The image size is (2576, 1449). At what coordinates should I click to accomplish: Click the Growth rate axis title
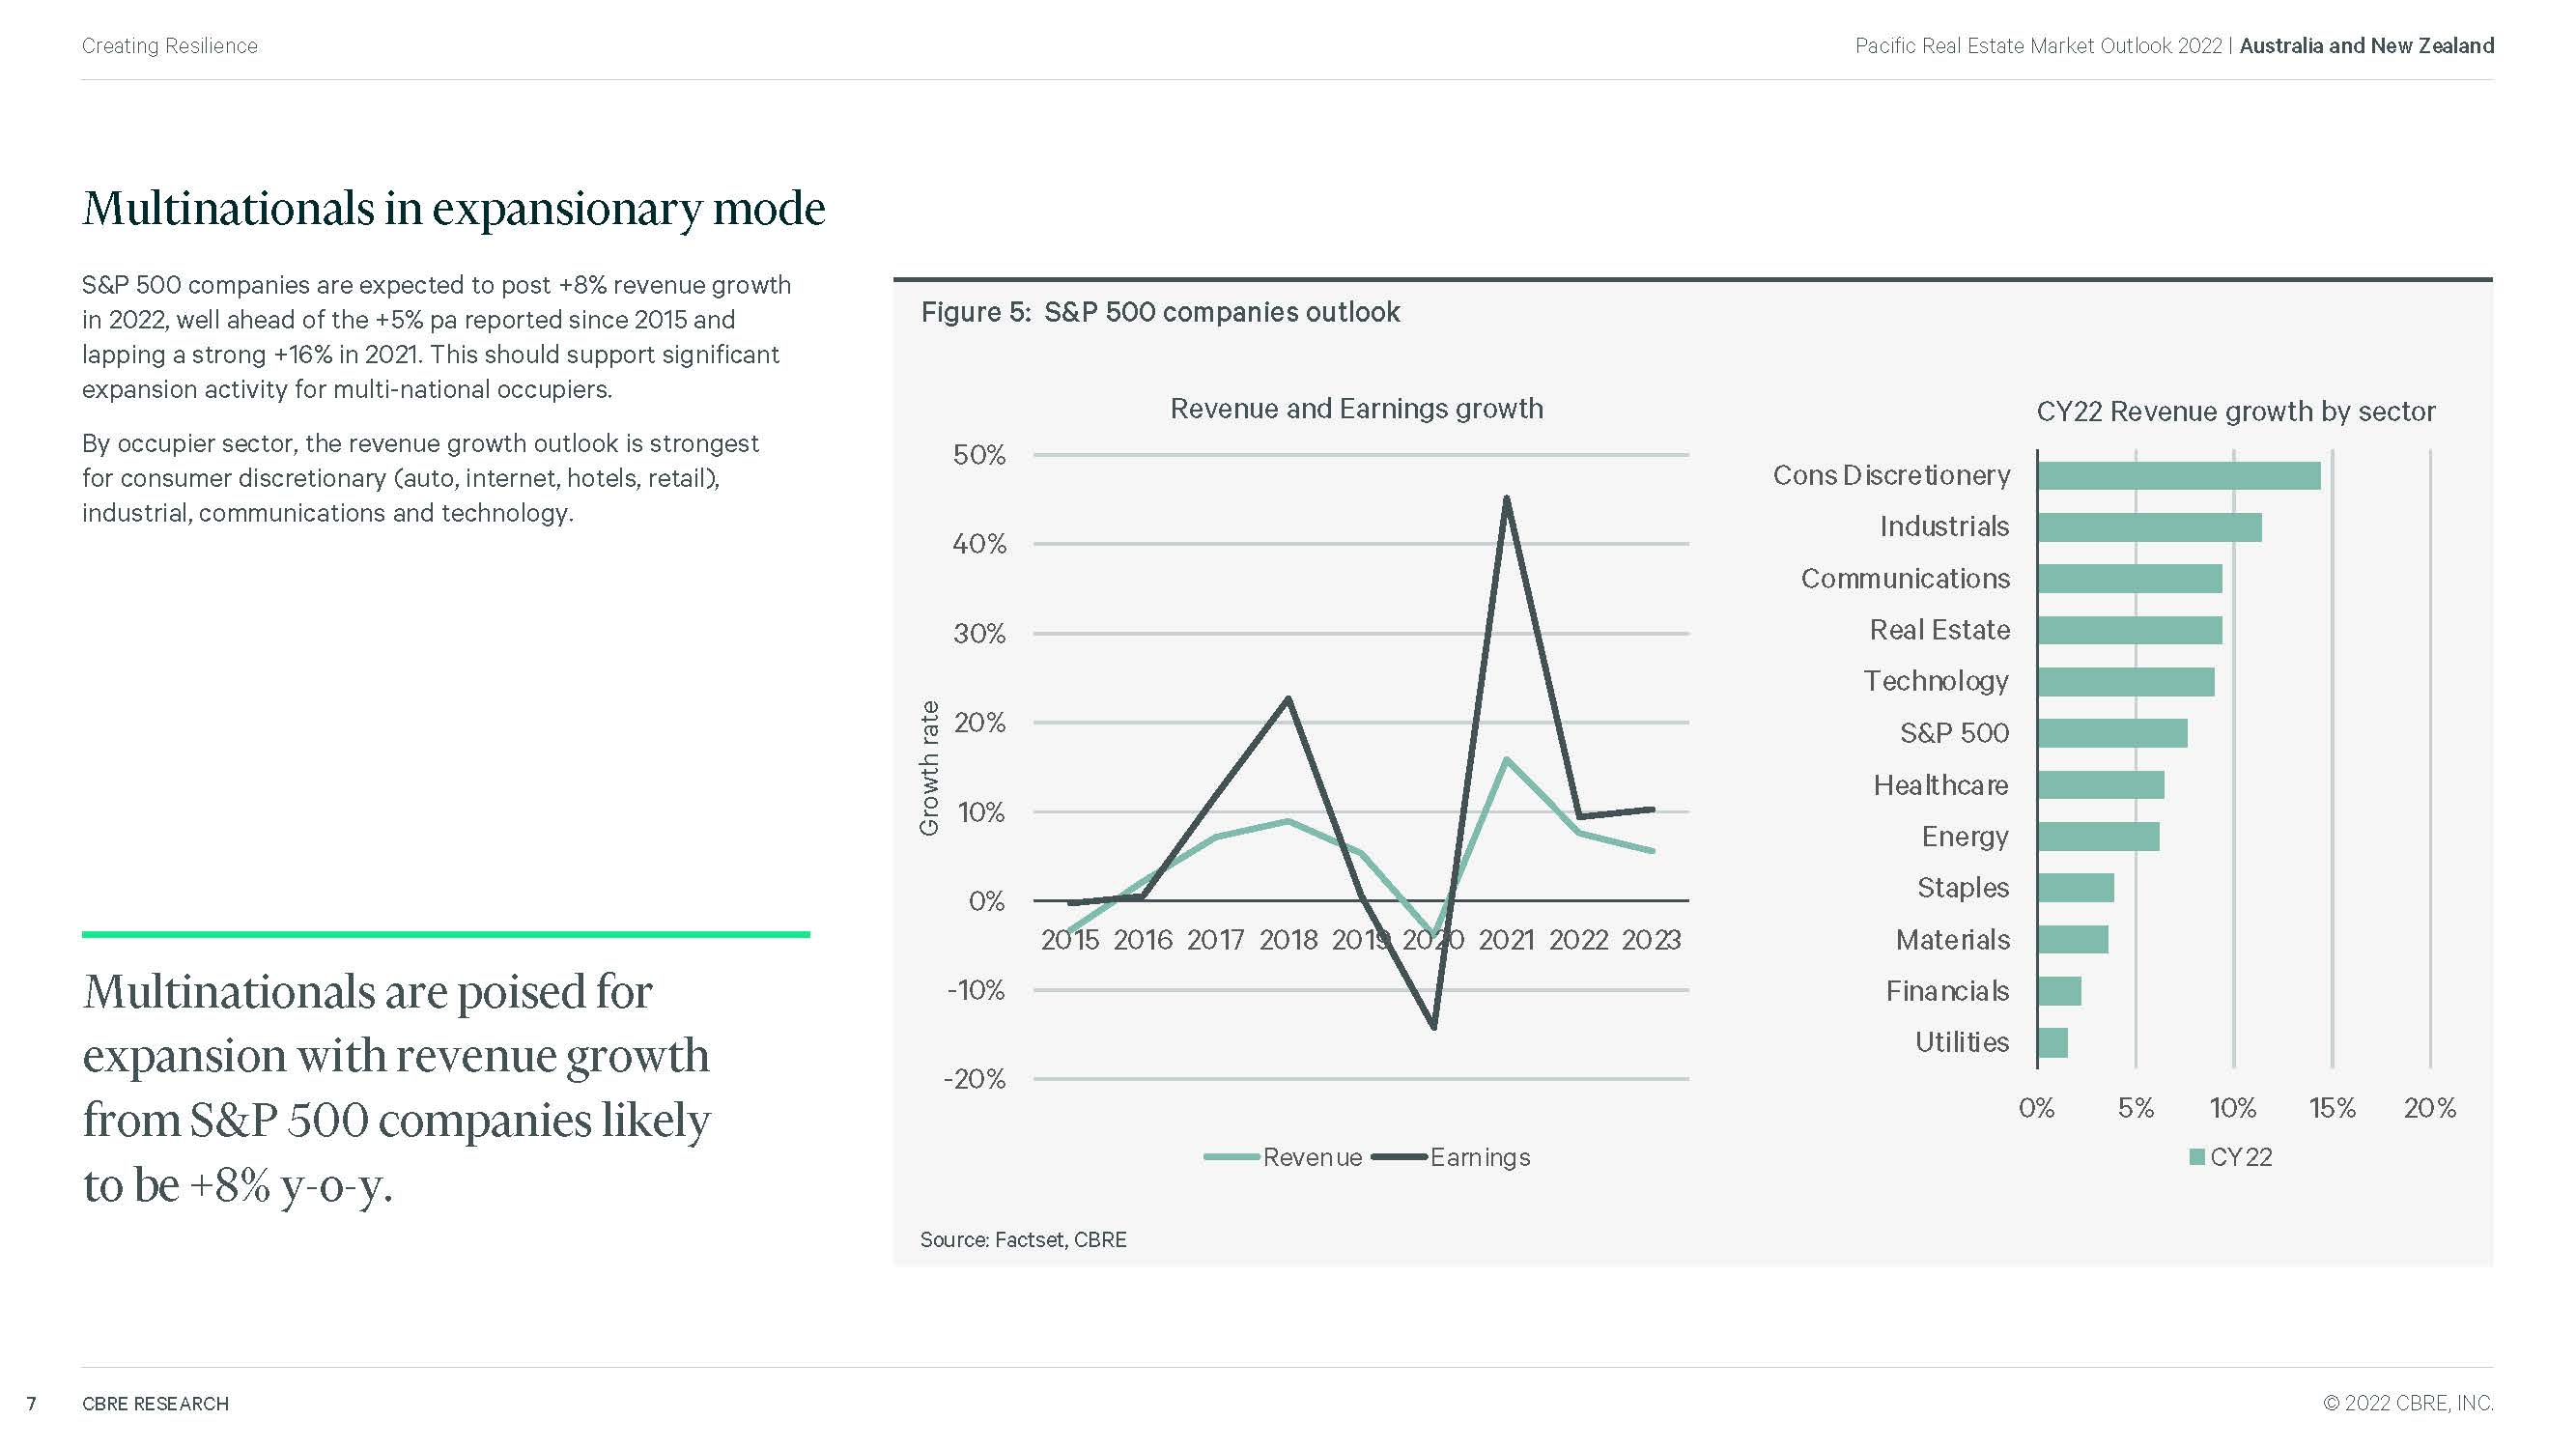click(929, 767)
